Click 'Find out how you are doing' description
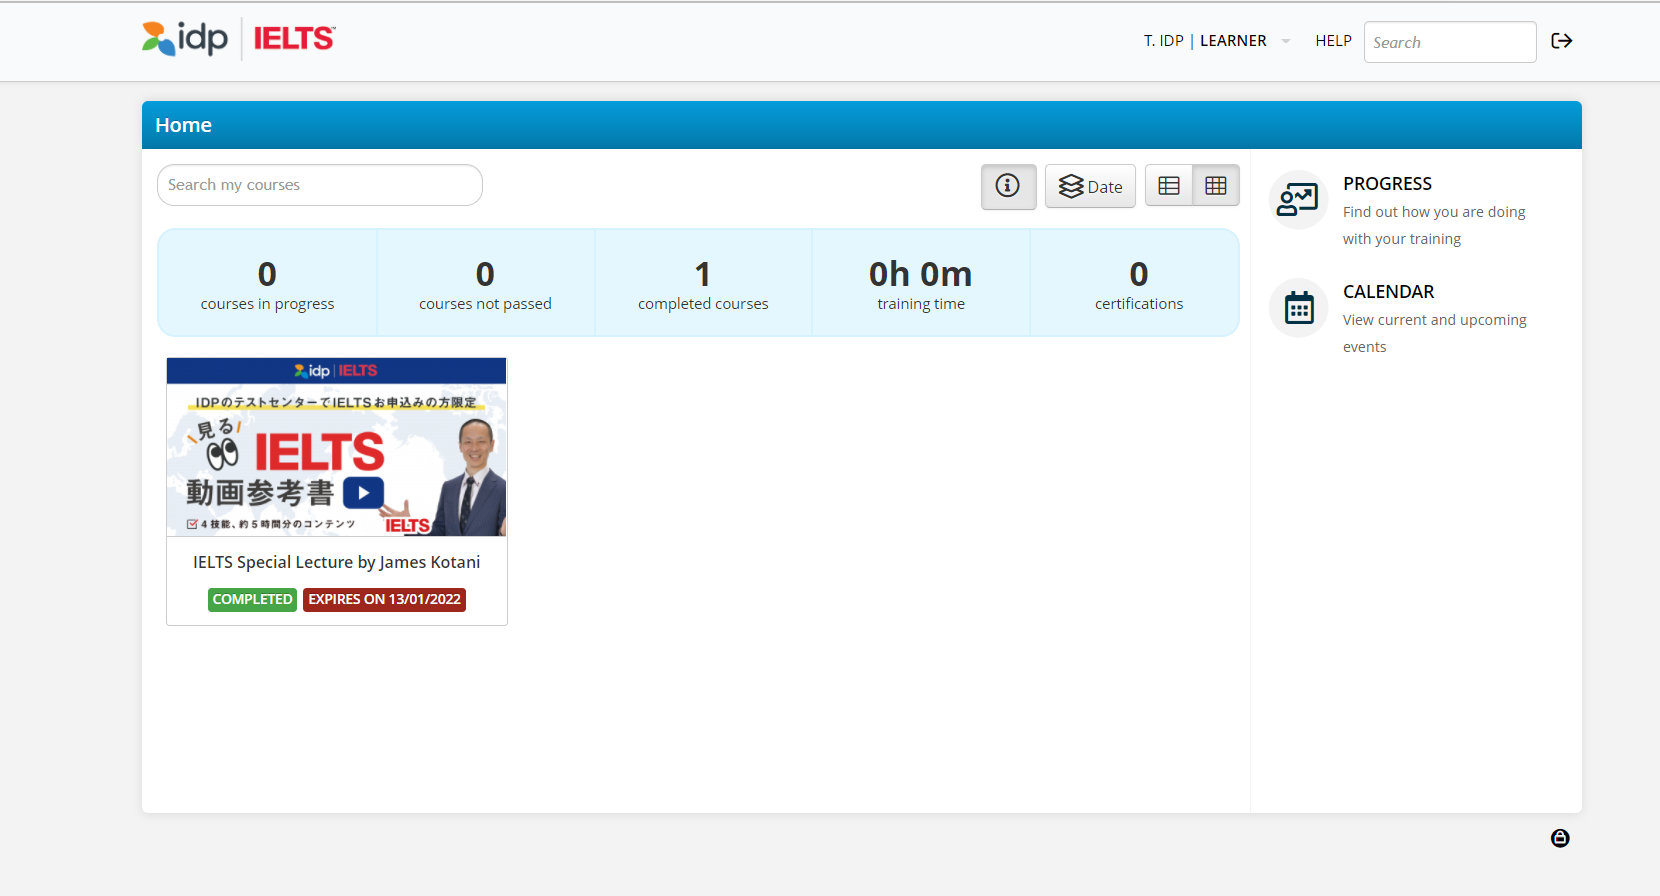This screenshot has height=896, width=1660. pyautogui.click(x=1434, y=225)
